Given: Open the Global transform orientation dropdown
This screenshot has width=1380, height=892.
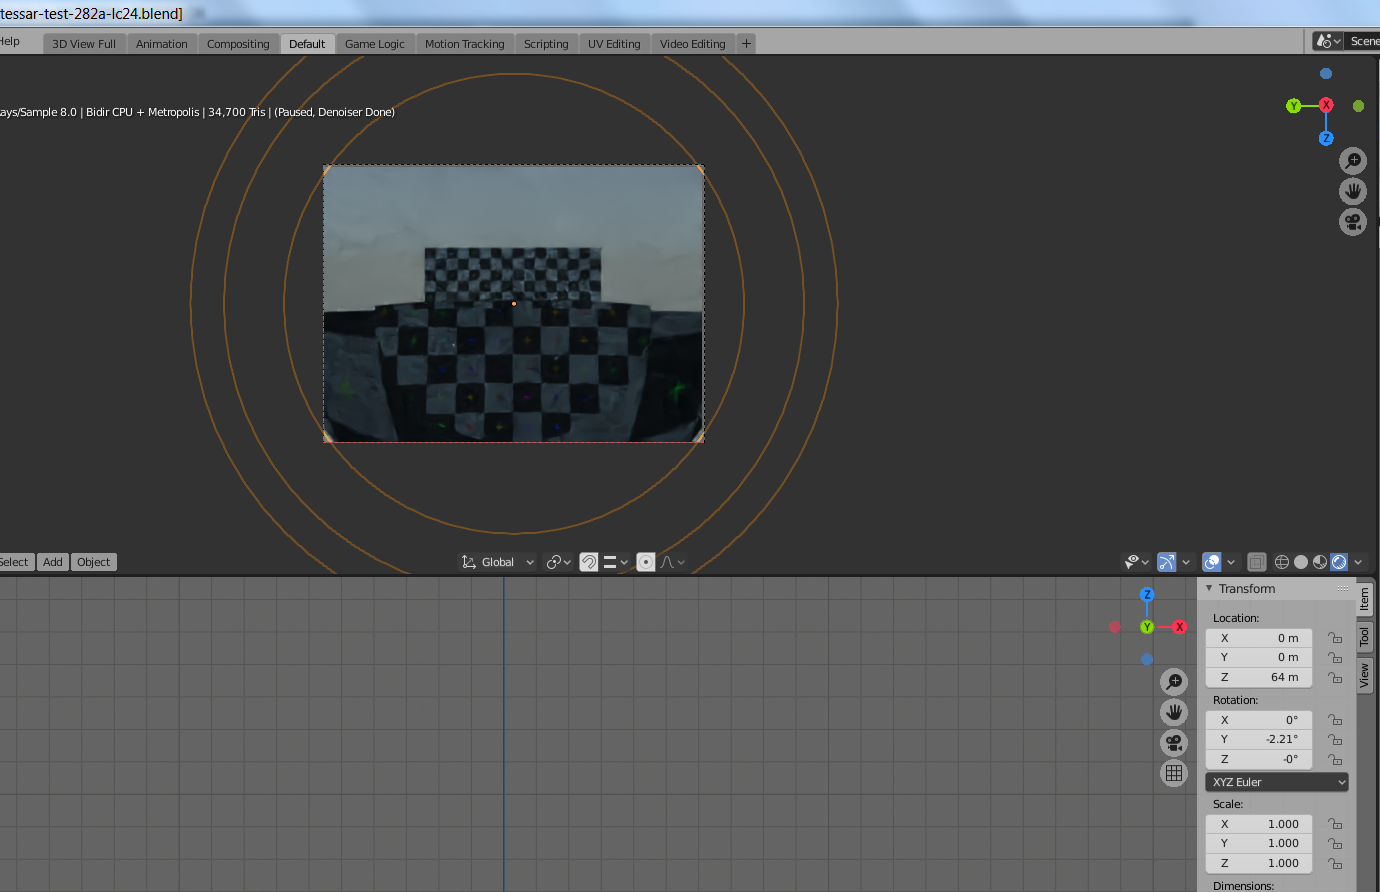Looking at the screenshot, I should coord(498,562).
